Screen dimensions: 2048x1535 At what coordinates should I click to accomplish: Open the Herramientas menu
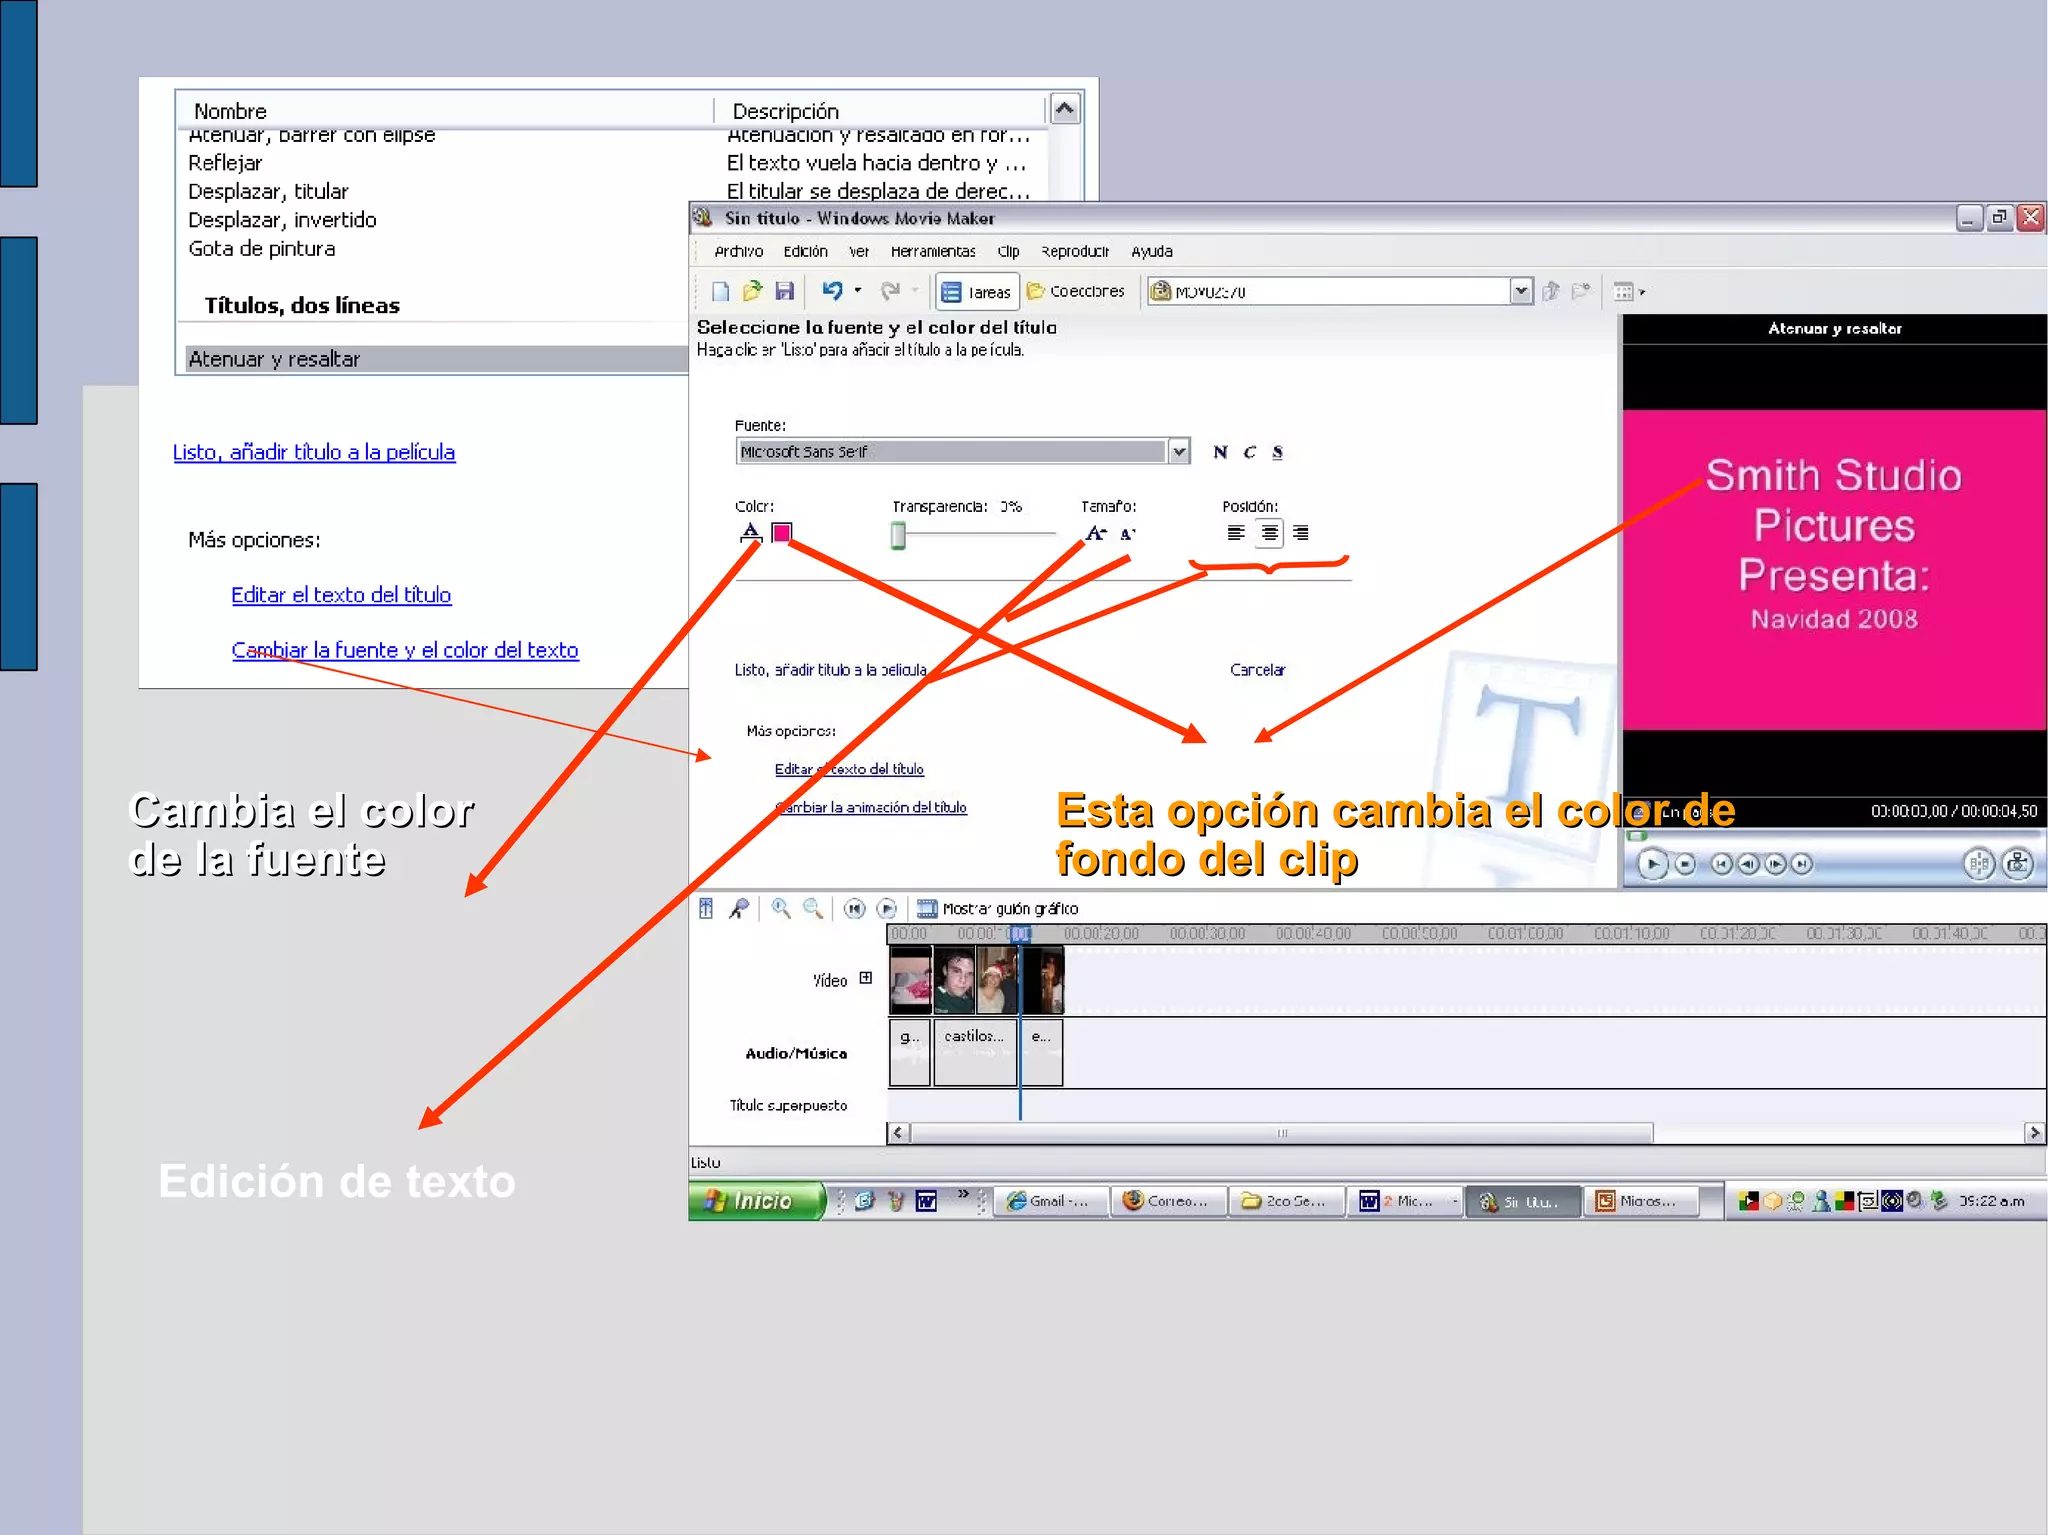point(932,251)
